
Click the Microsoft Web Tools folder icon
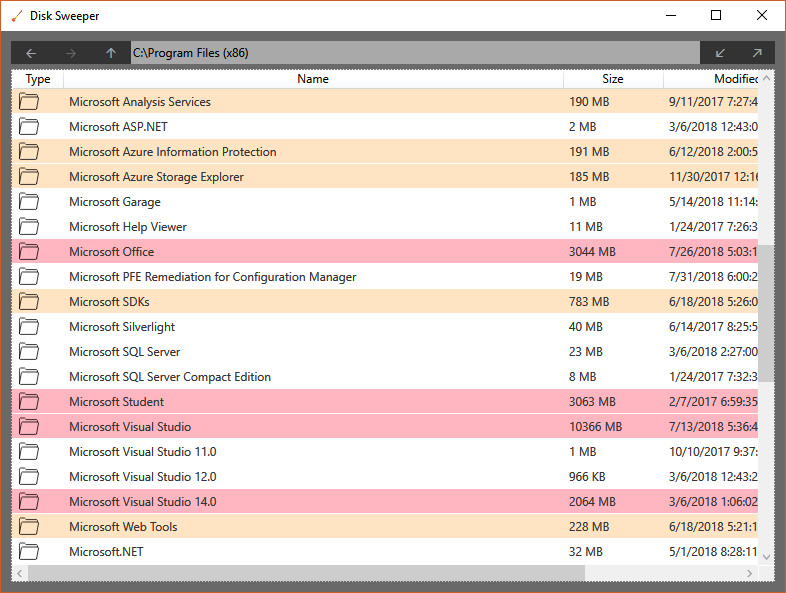(x=29, y=526)
